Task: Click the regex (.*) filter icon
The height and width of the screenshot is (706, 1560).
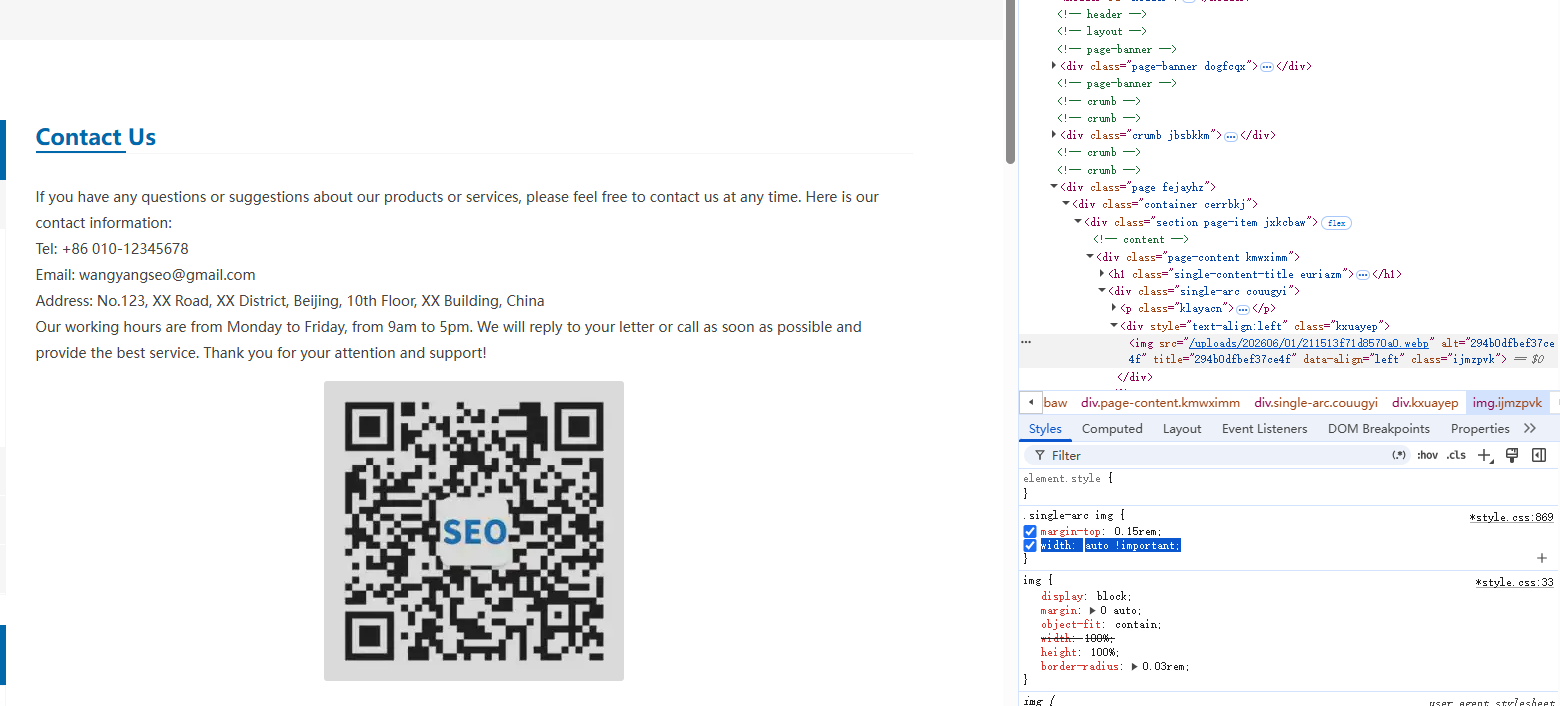Action: (x=1399, y=455)
